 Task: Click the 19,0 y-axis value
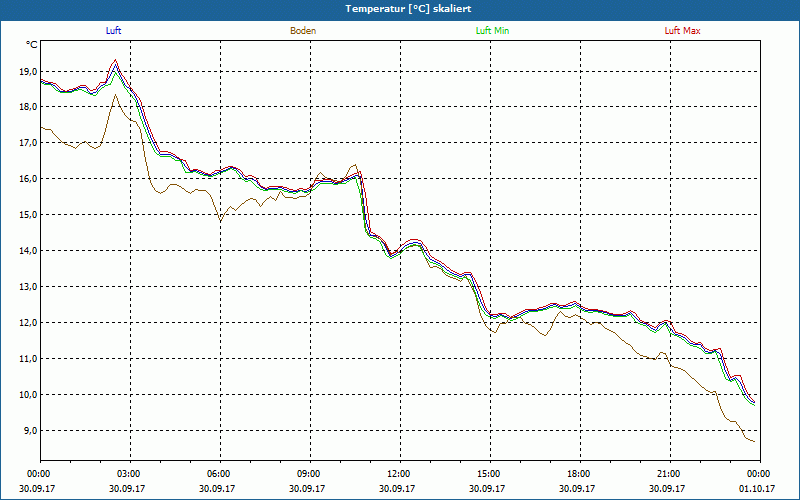29,72
